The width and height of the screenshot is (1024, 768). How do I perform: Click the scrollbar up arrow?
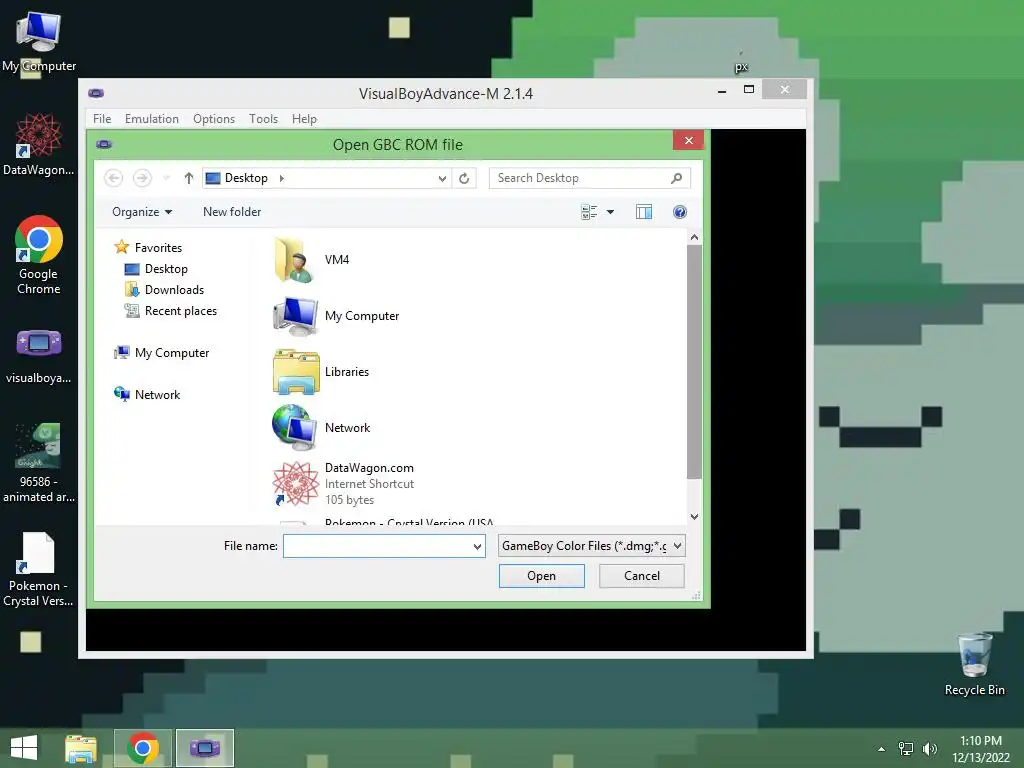tap(694, 238)
